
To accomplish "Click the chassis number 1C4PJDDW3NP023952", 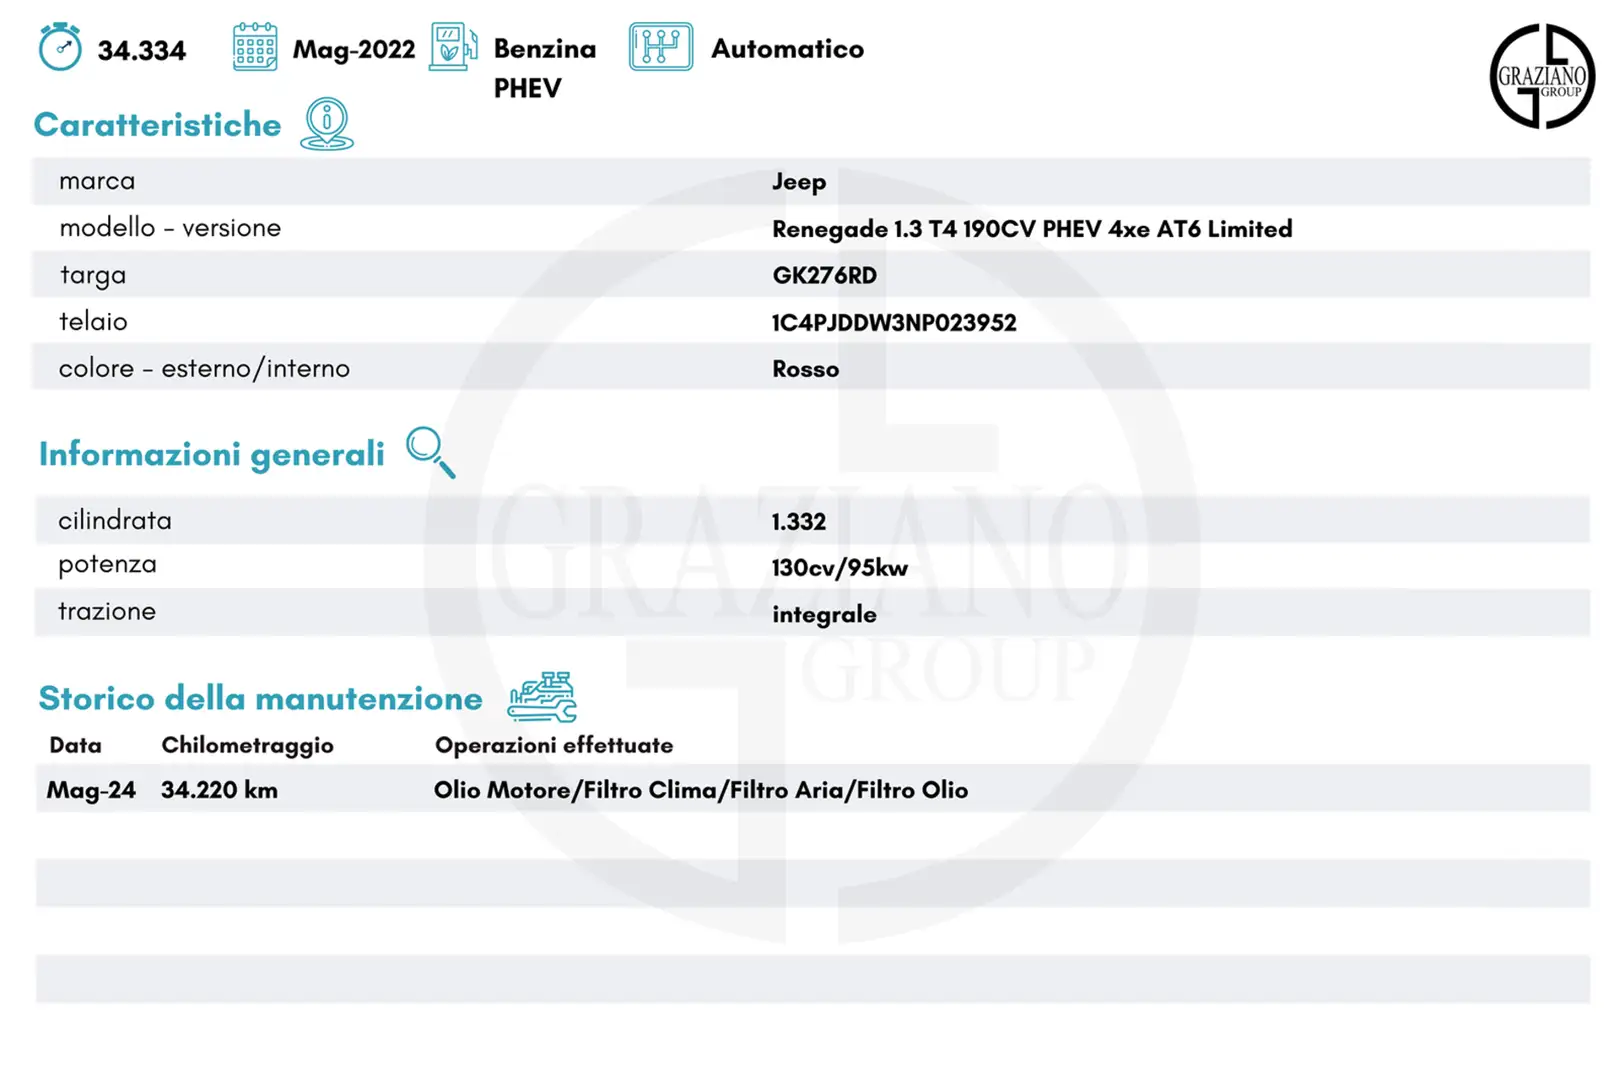I will pyautogui.click(x=894, y=323).
